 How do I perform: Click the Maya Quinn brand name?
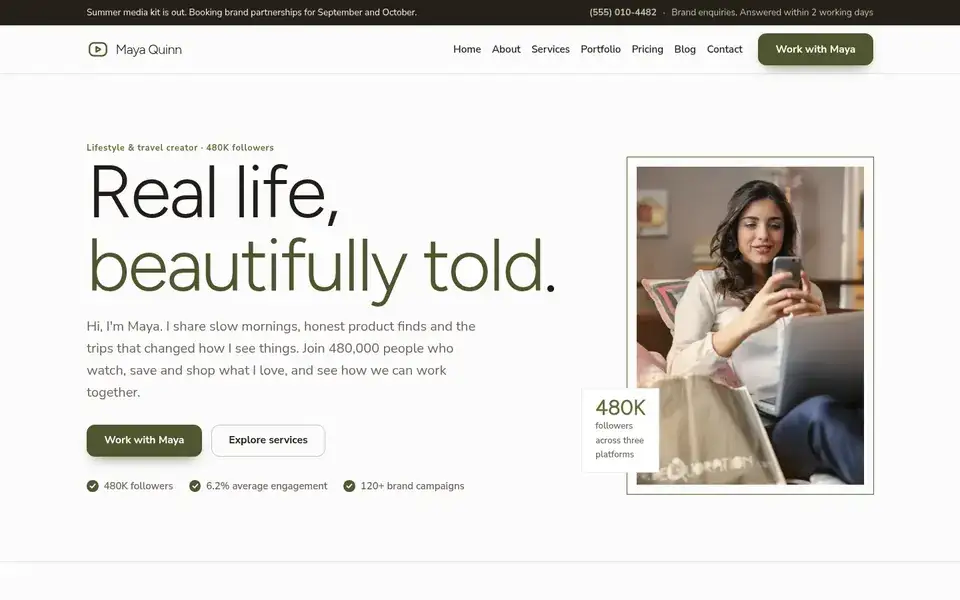(149, 50)
